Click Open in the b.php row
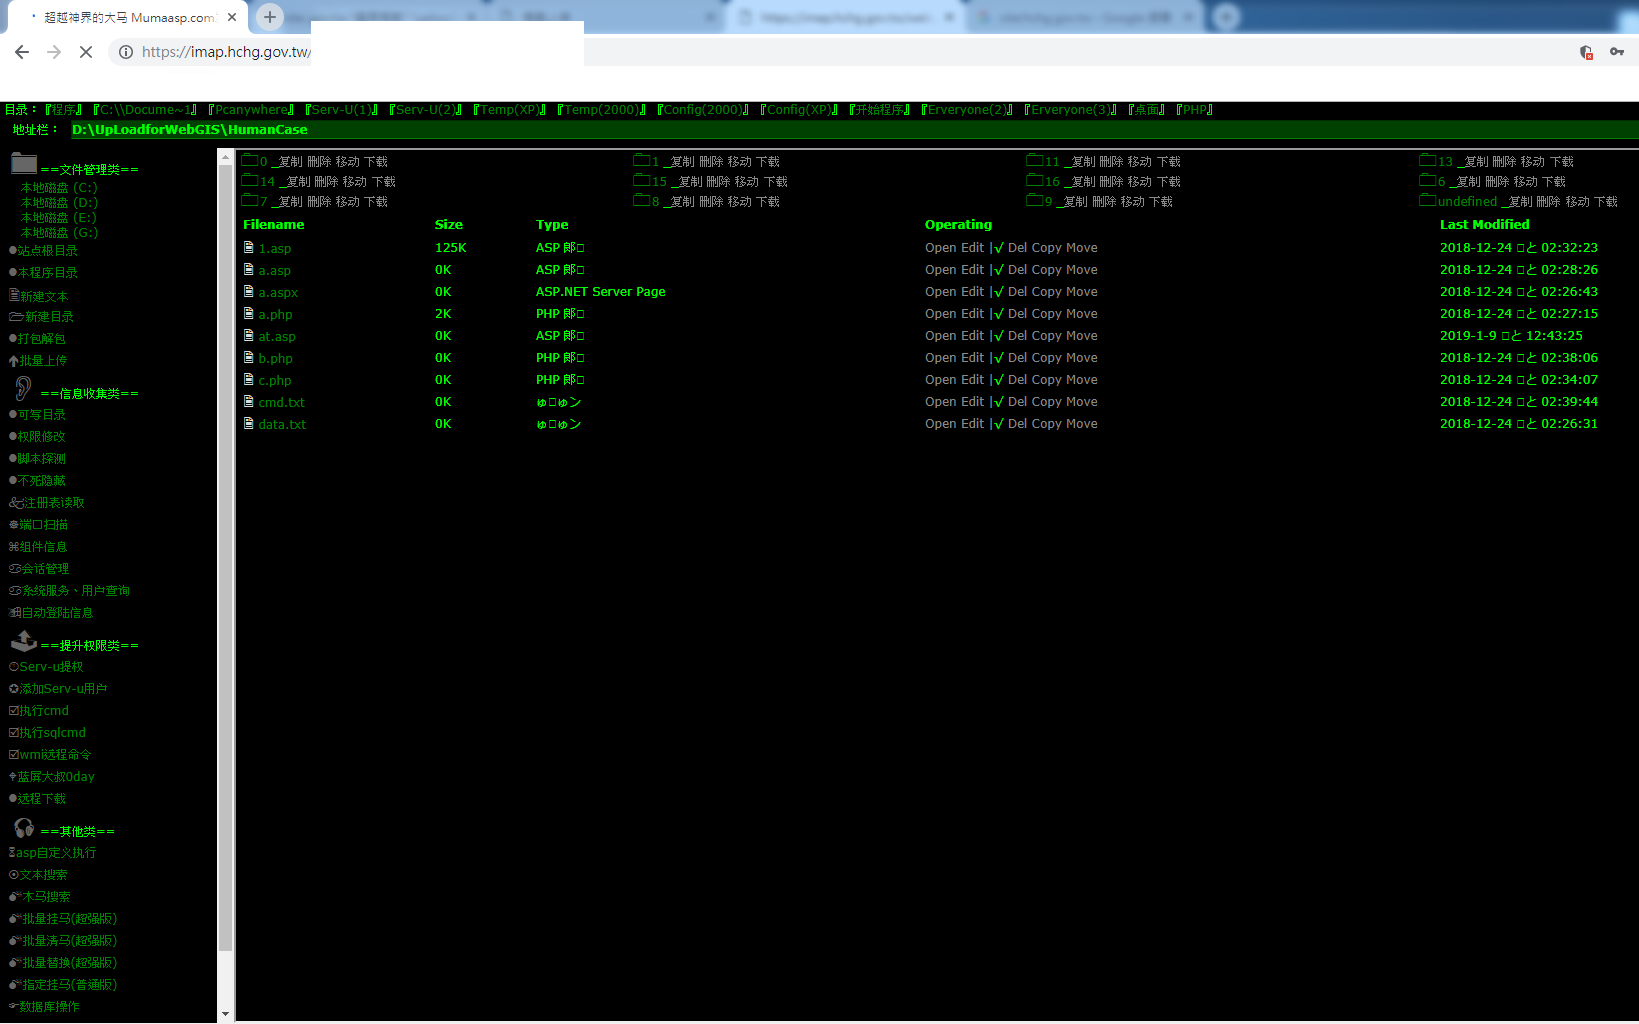This screenshot has height=1024, width=1639. [941, 358]
